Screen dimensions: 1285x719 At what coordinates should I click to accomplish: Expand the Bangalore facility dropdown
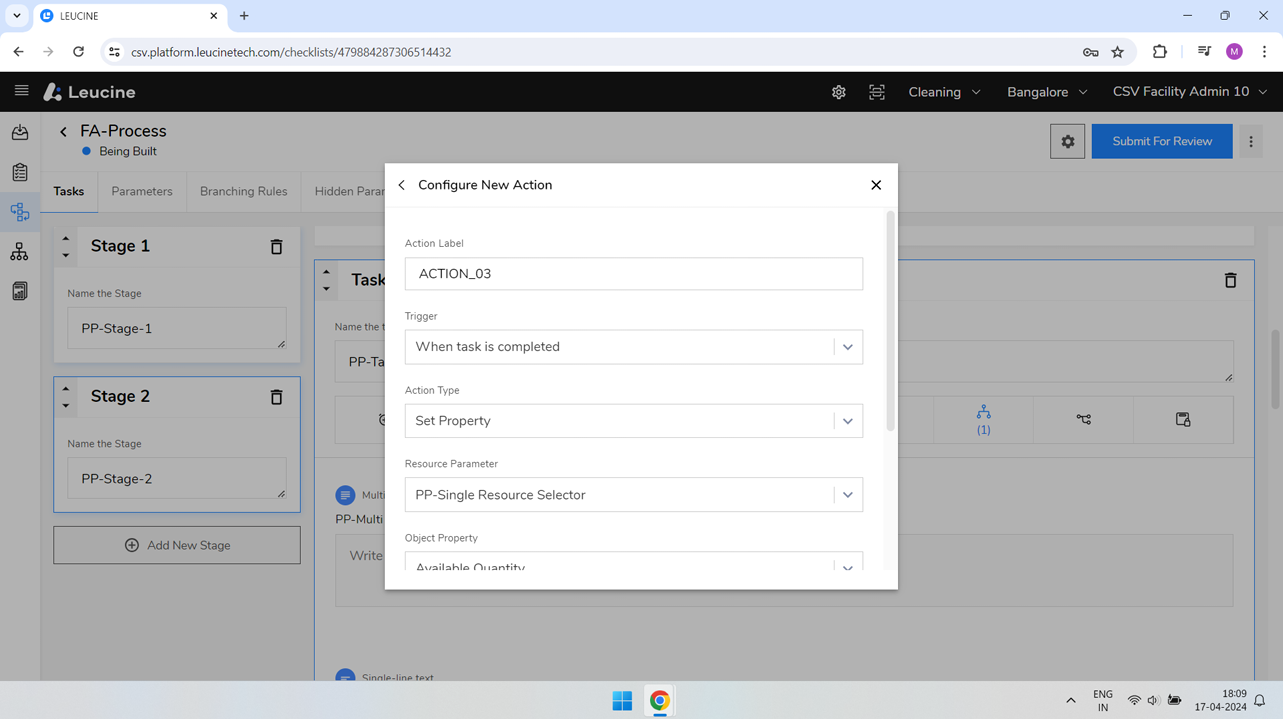[x=1047, y=92]
